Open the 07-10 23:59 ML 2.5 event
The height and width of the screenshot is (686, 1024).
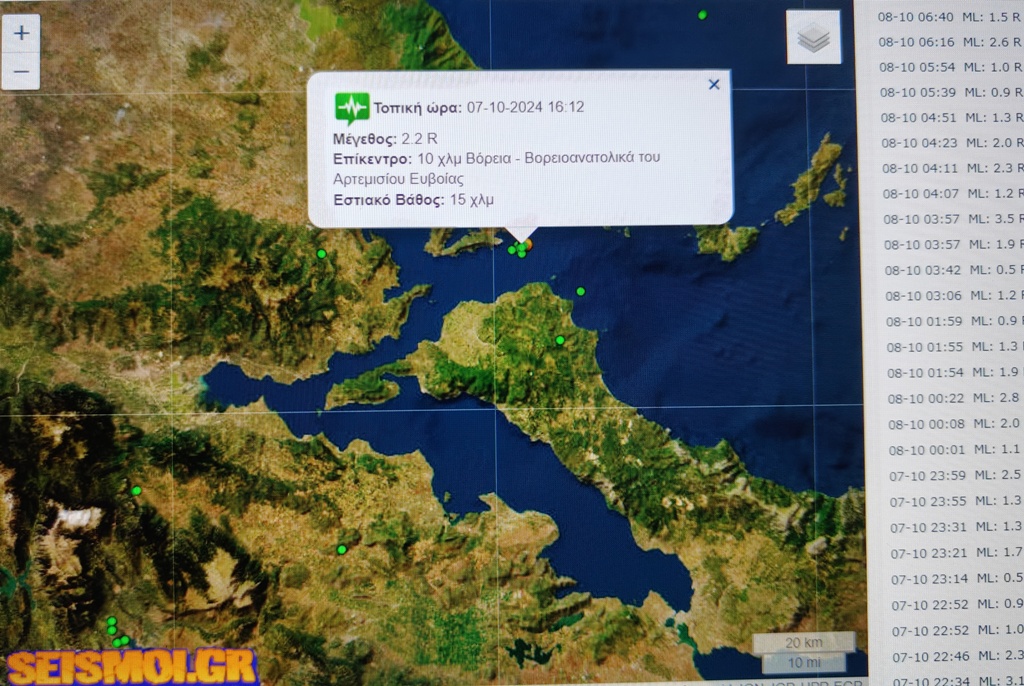950,474
